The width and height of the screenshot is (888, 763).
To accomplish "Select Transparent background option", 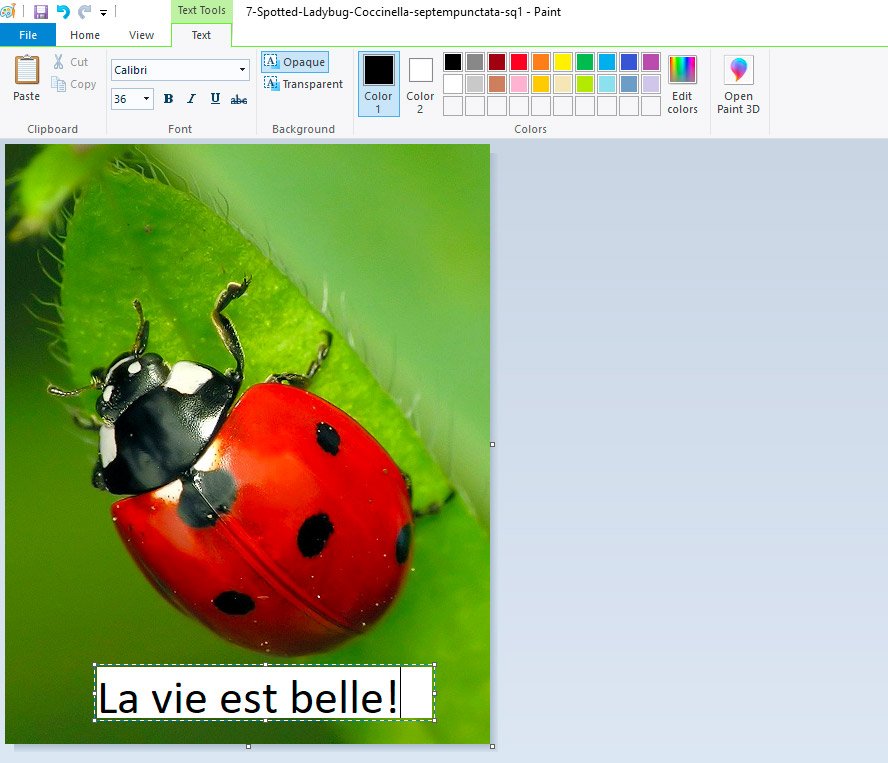I will [x=304, y=84].
